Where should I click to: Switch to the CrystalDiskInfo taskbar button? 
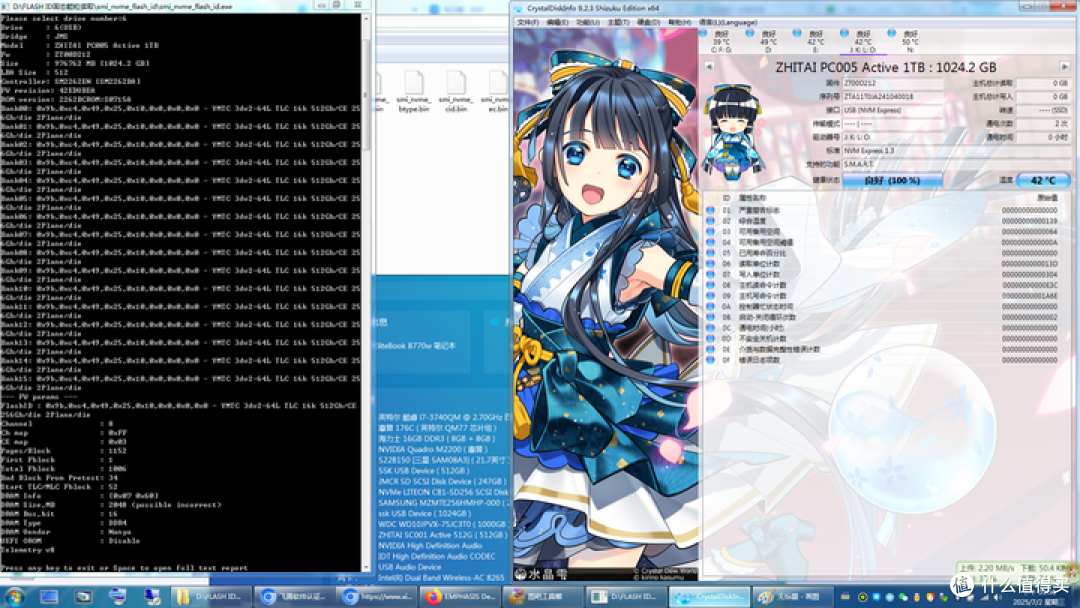[709, 596]
